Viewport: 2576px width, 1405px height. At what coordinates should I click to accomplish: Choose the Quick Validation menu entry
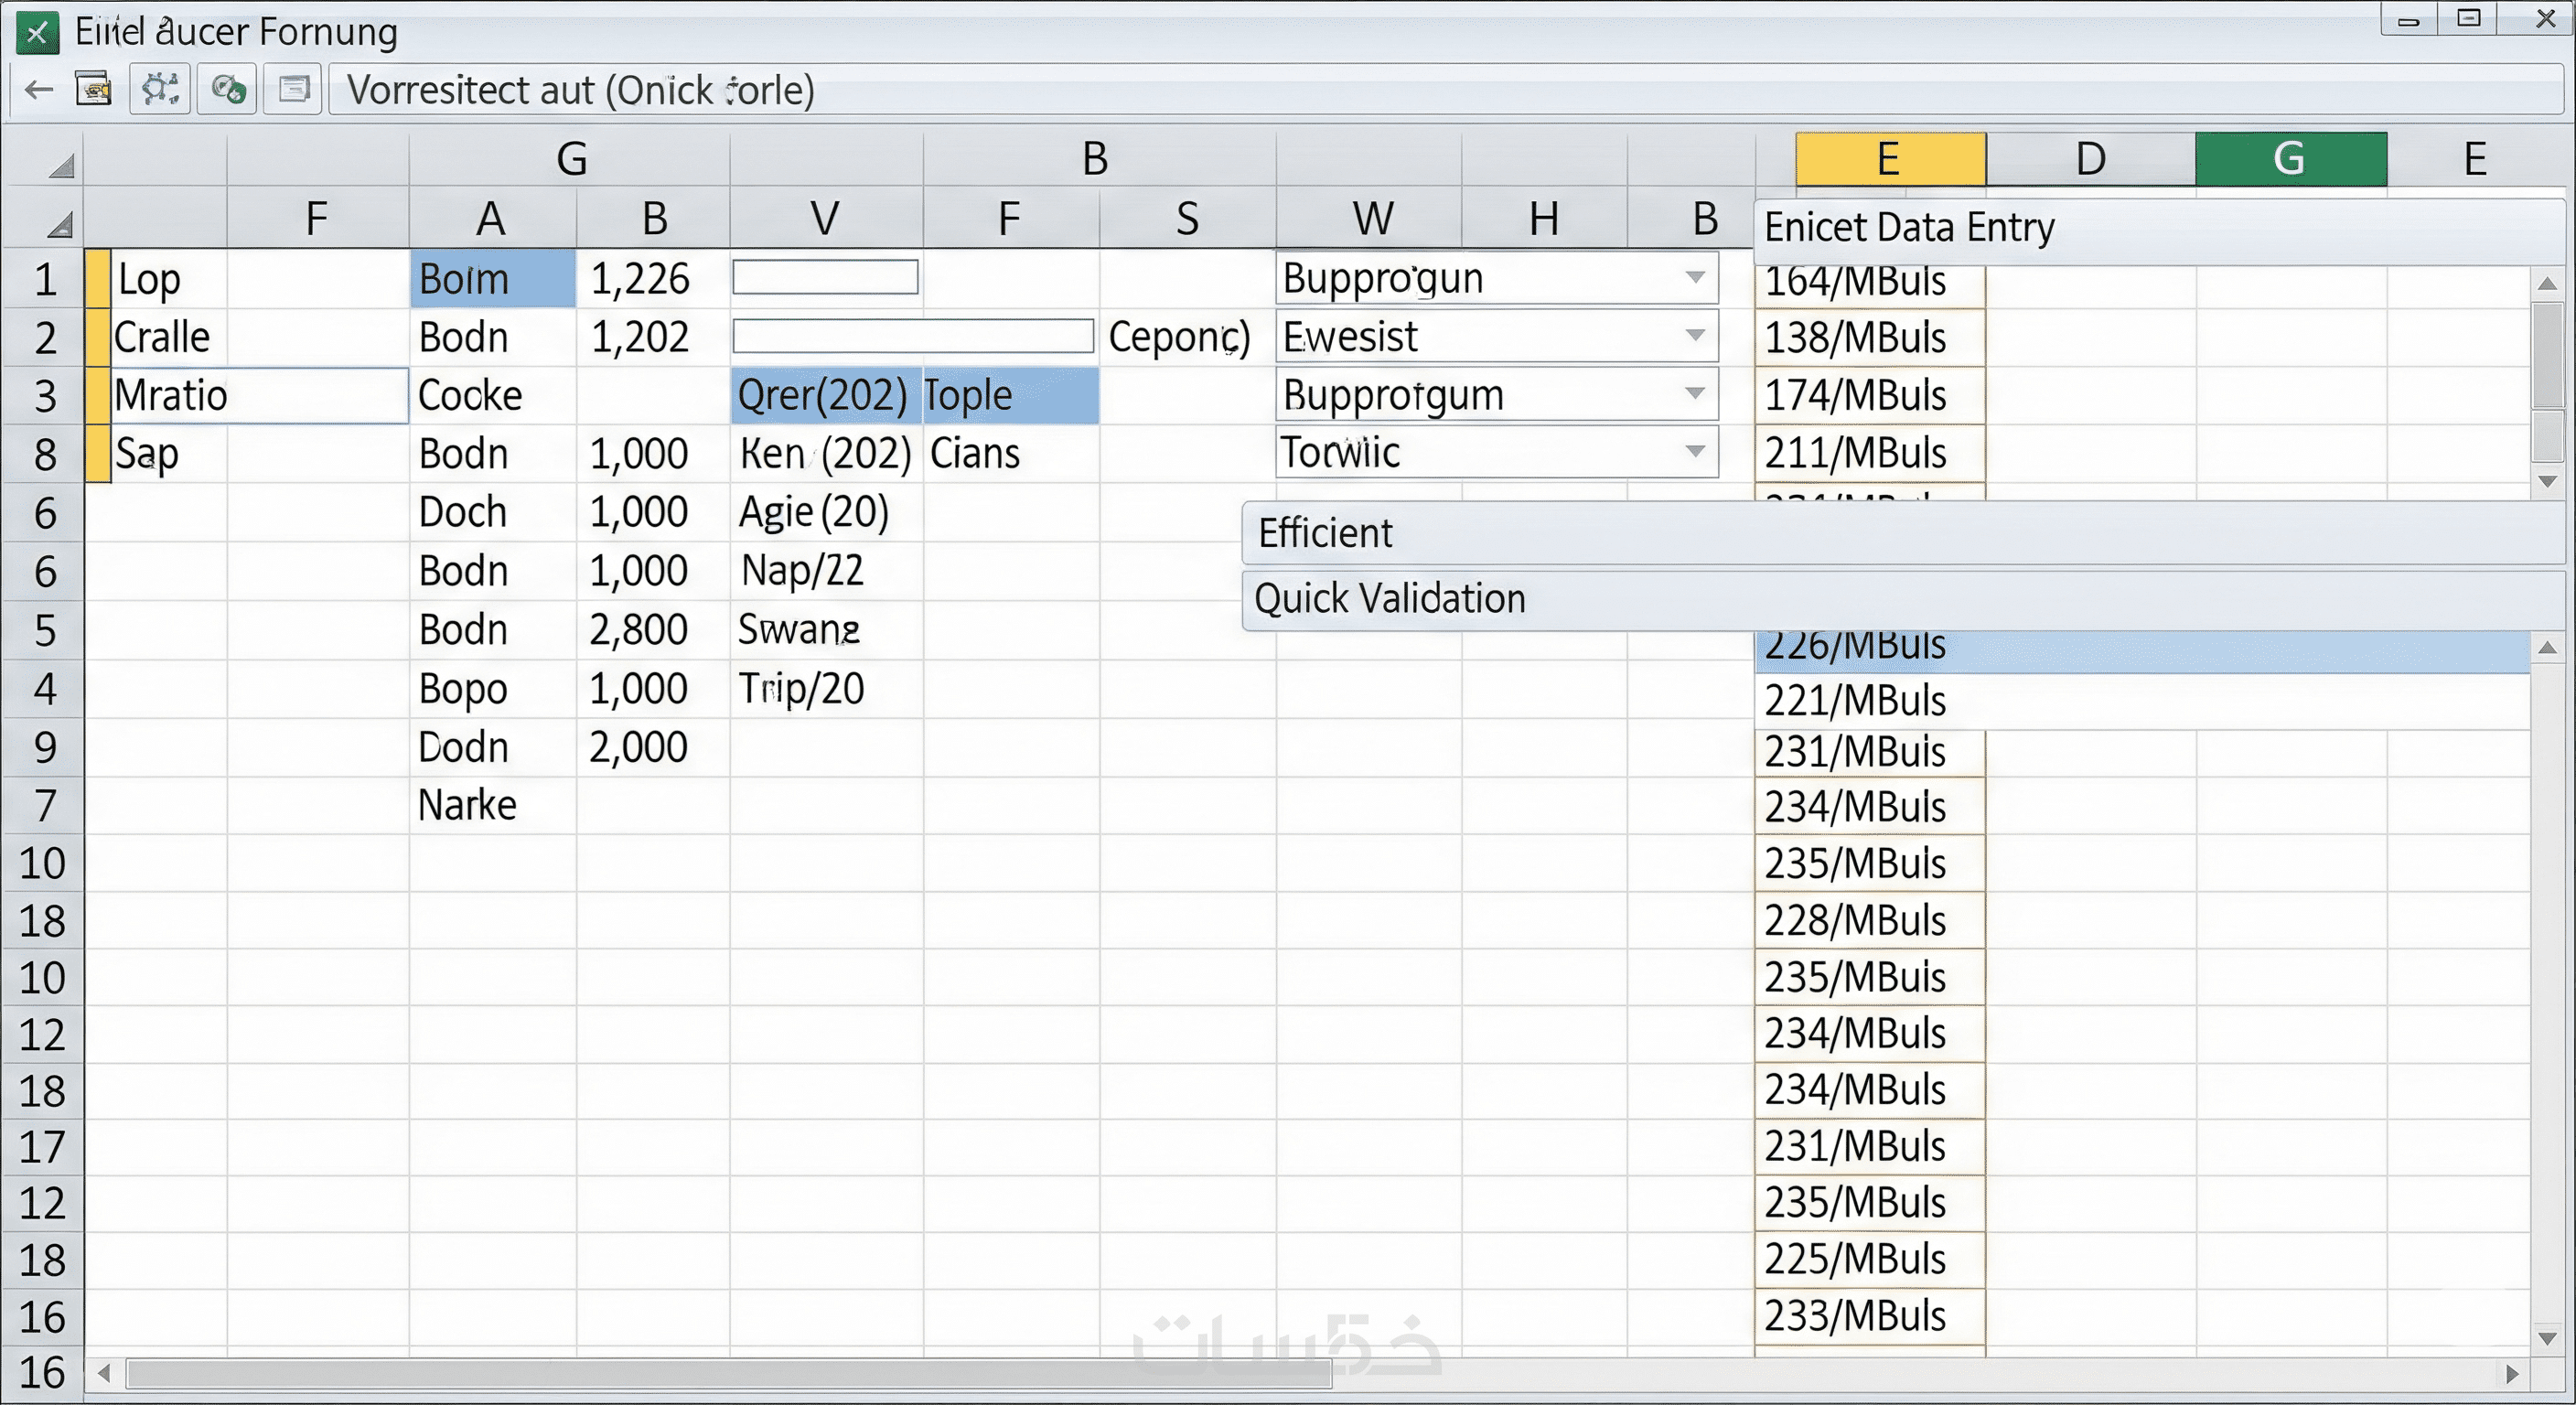pyautogui.click(x=1389, y=598)
